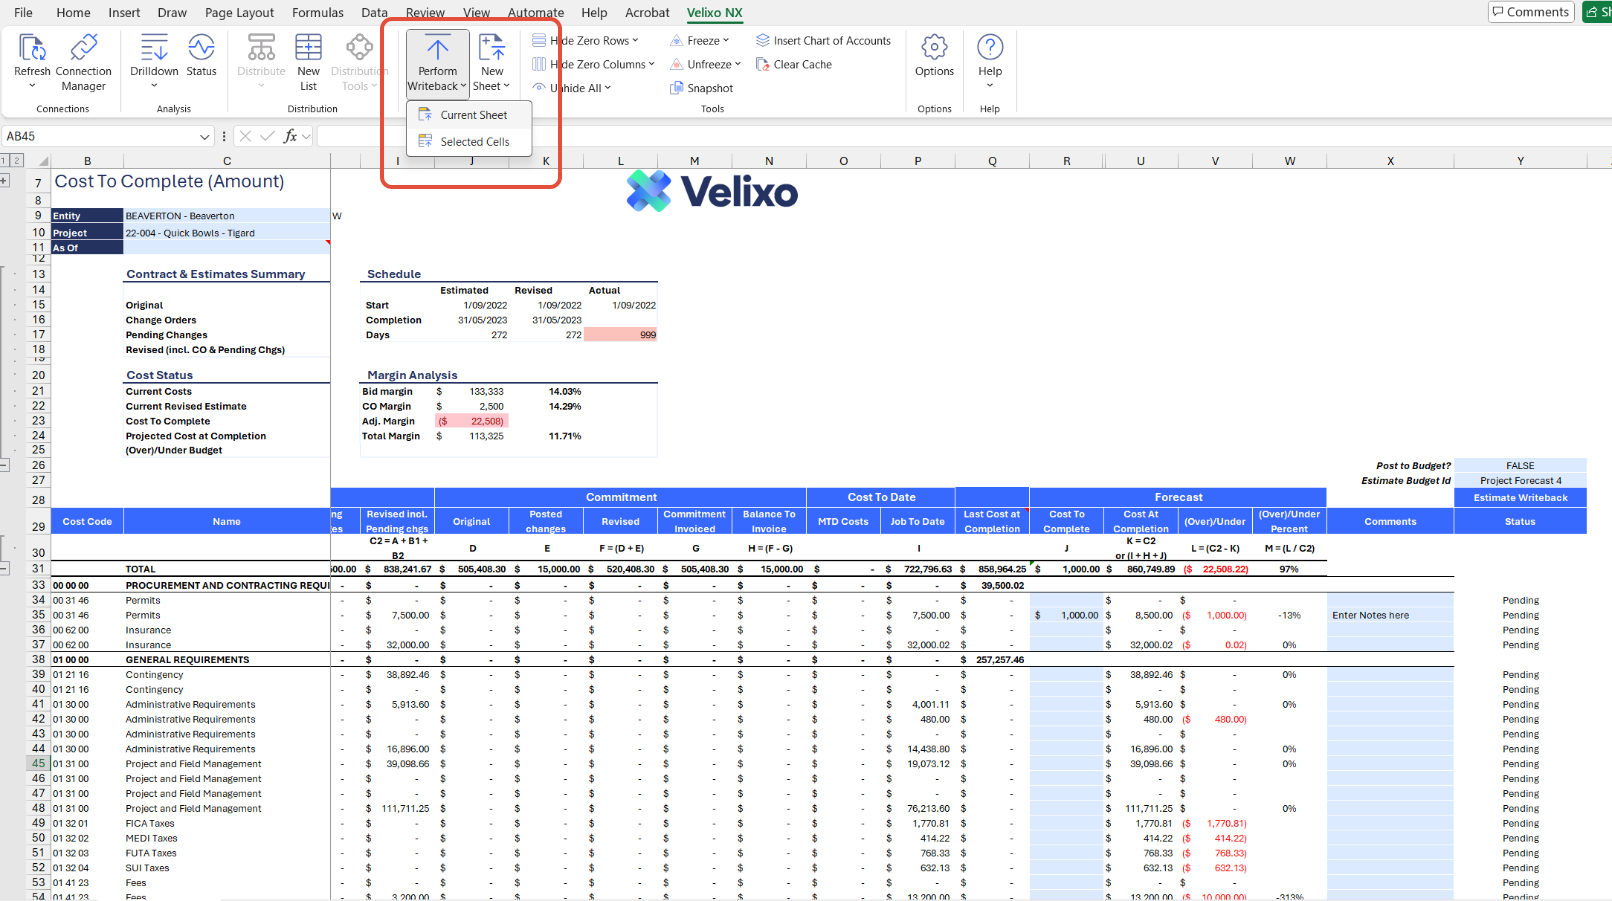This screenshot has width=1612, height=901.
Task: Choose Current Sheet from Writeback menu
Action: coord(473,115)
